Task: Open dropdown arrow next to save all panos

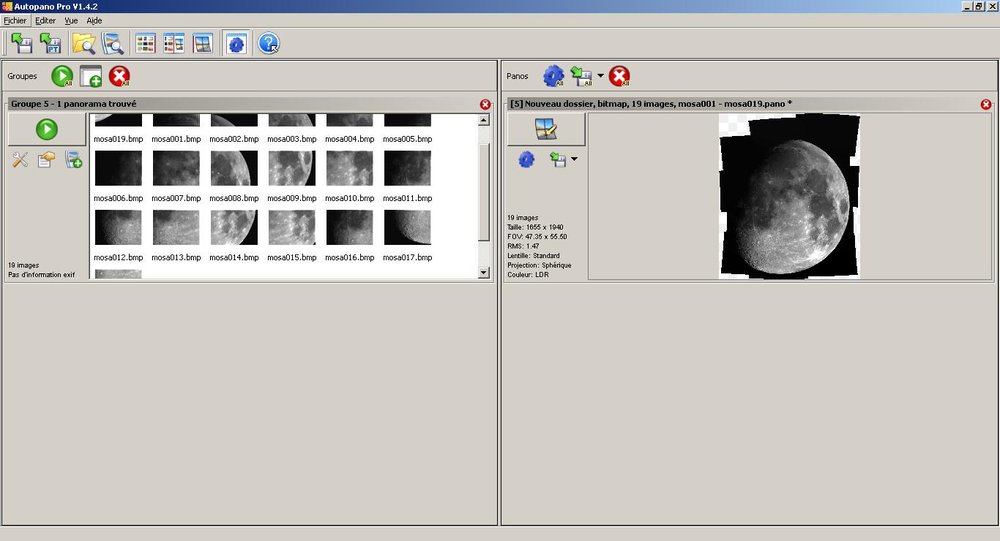Action: click(x=600, y=76)
